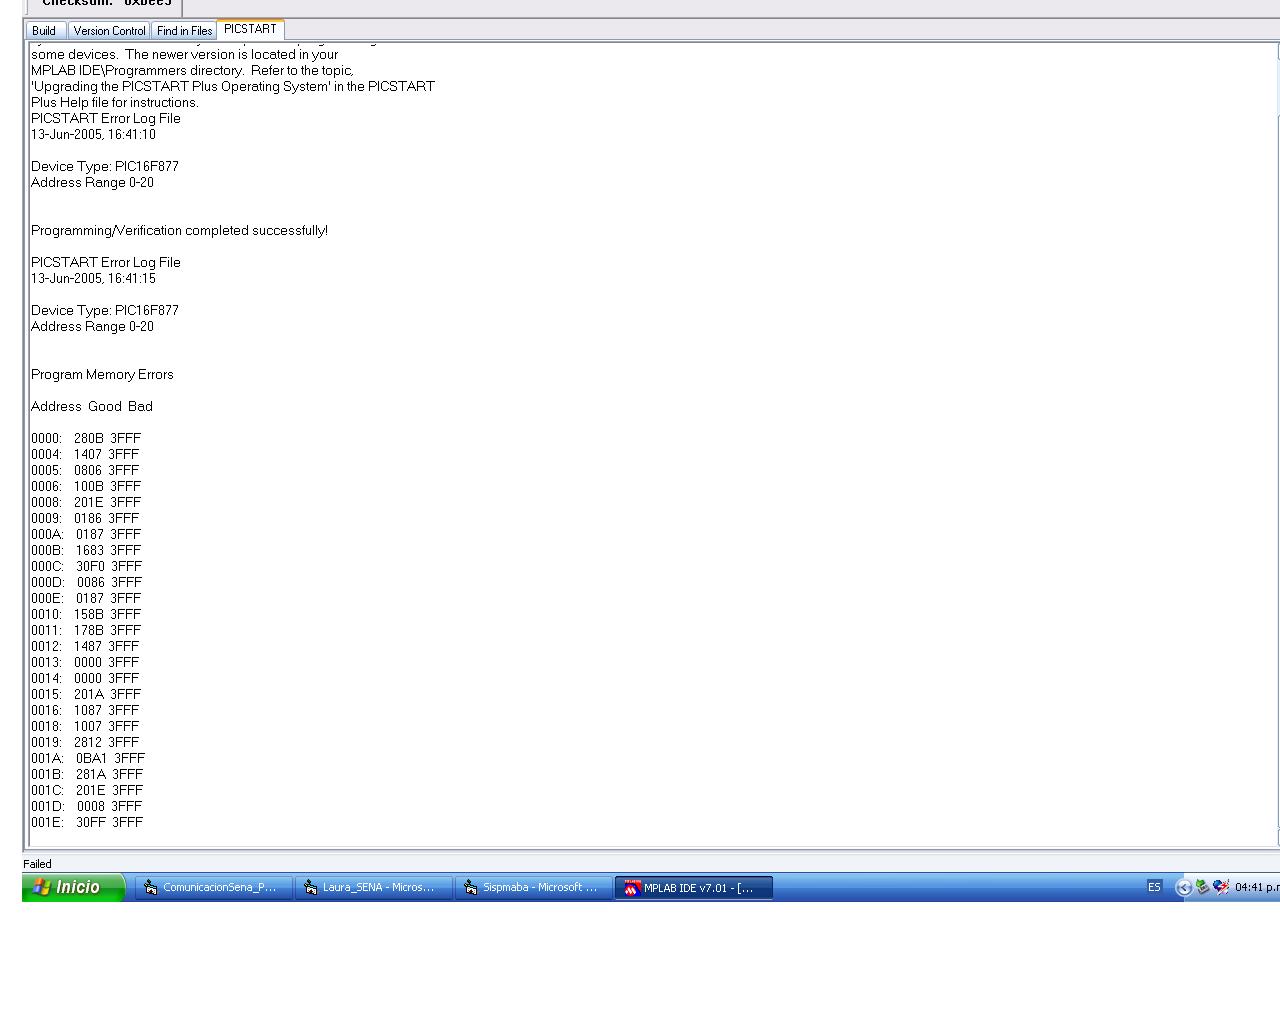Switch to Sispmaba taskbar window
Screen dimensions: 1280x1024
533,887
